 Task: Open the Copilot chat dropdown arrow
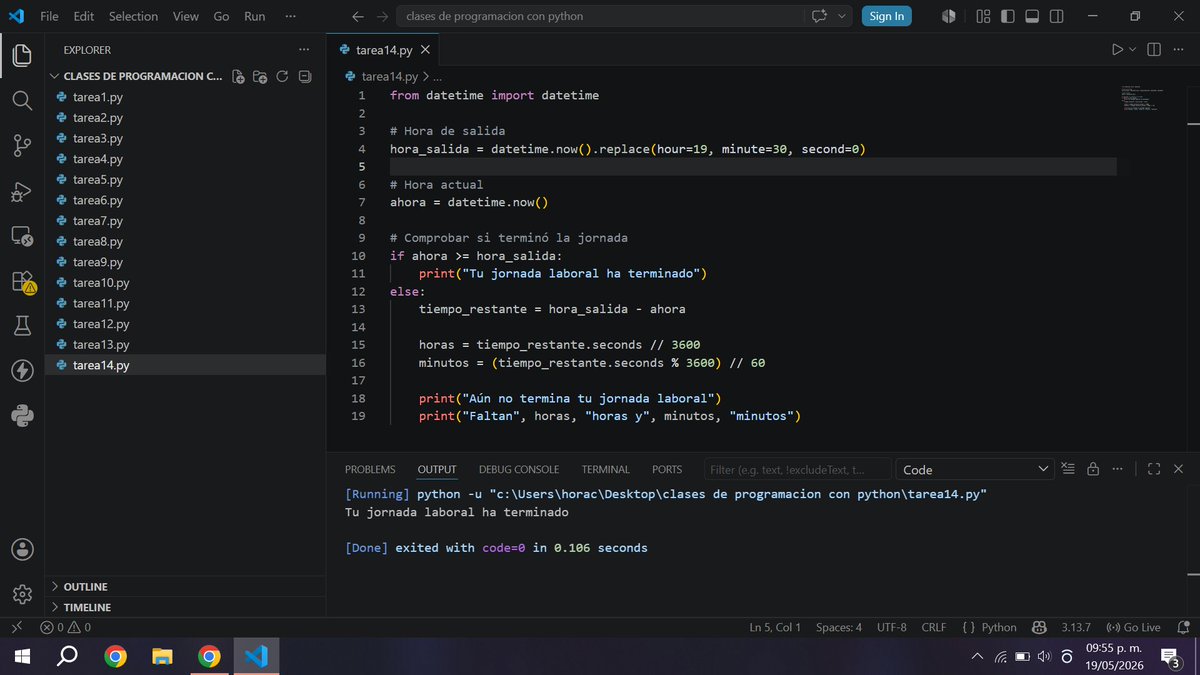[x=842, y=16]
